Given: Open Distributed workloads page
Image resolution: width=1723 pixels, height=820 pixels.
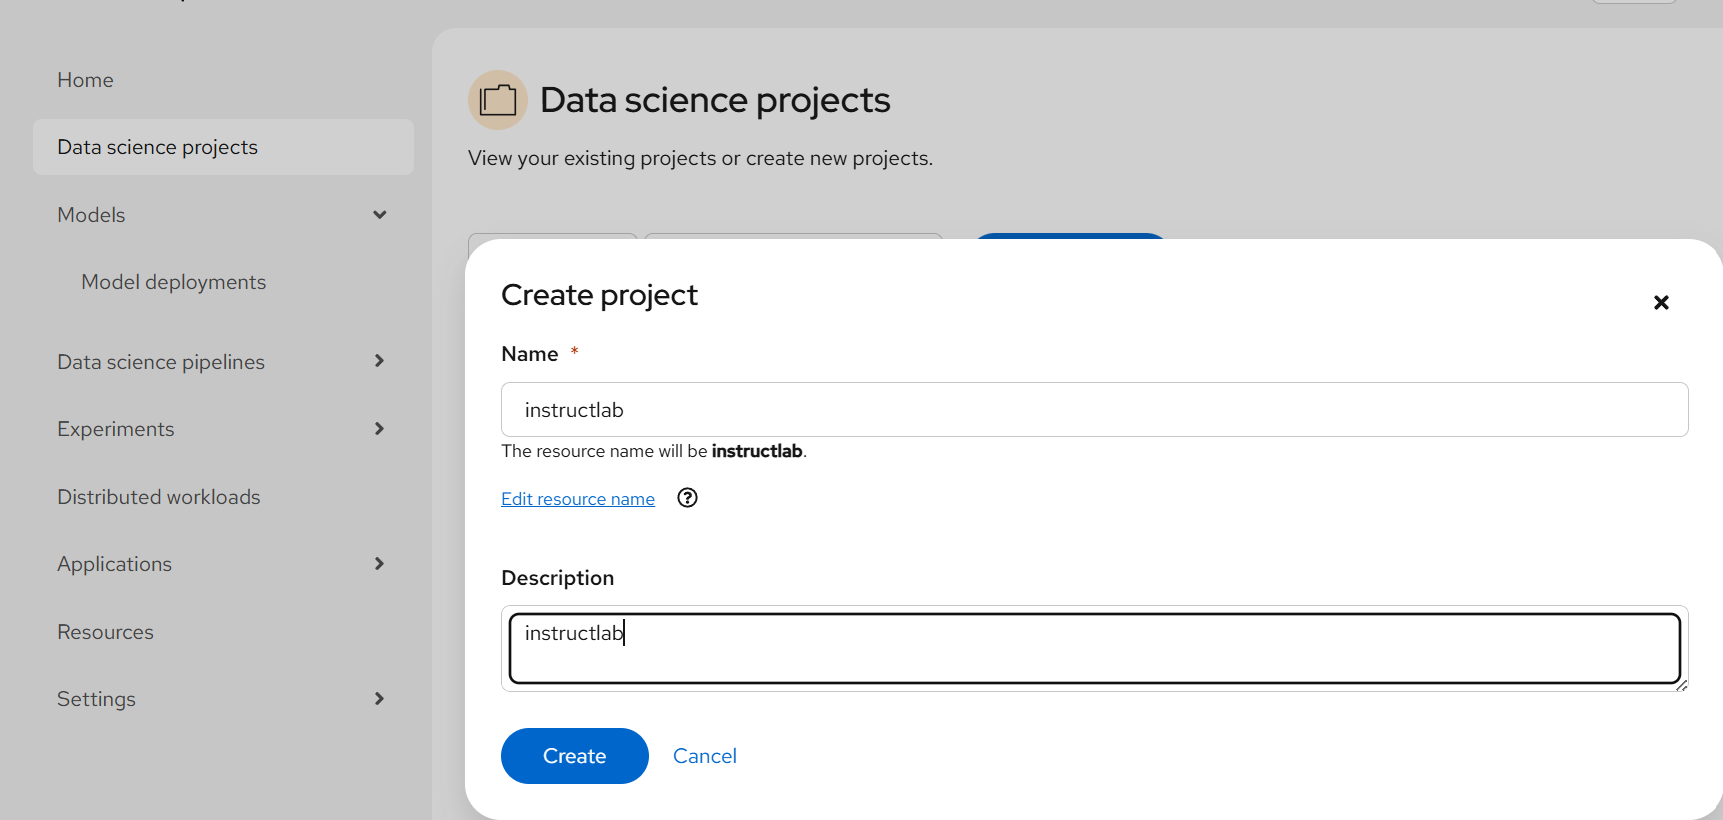Looking at the screenshot, I should pyautogui.click(x=159, y=497).
